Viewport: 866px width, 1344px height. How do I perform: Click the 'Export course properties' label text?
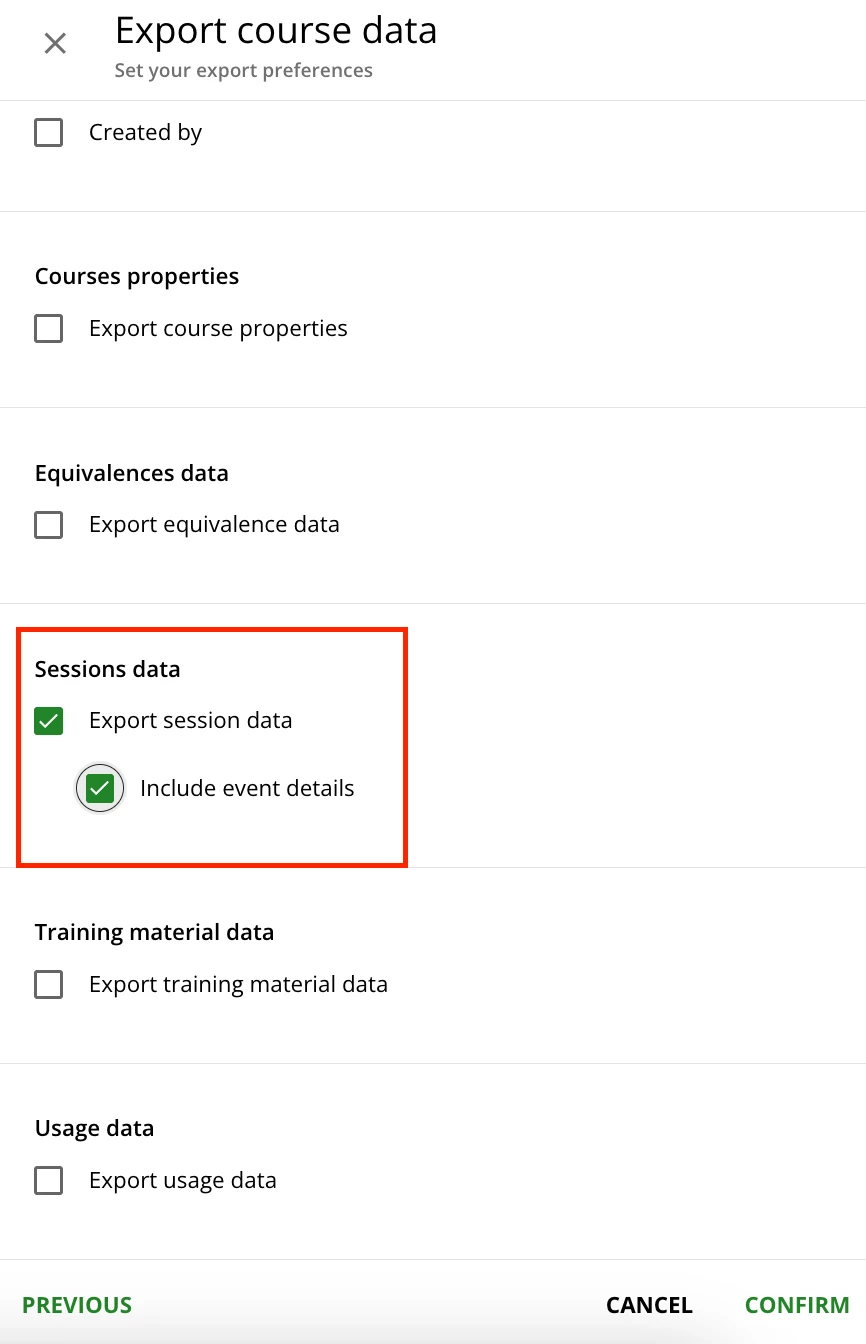tap(218, 329)
